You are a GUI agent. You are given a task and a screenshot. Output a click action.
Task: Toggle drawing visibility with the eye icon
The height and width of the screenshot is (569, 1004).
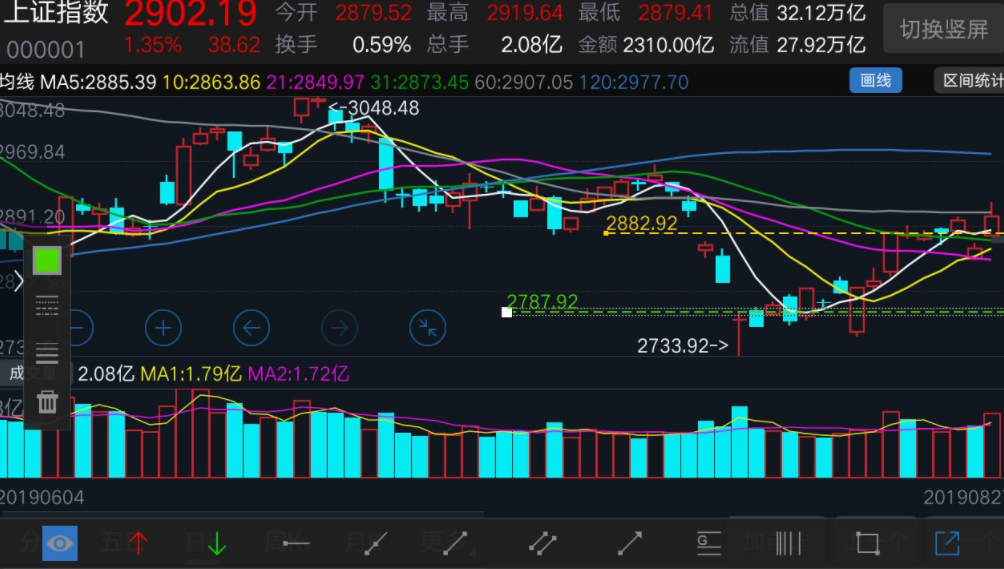tap(60, 543)
